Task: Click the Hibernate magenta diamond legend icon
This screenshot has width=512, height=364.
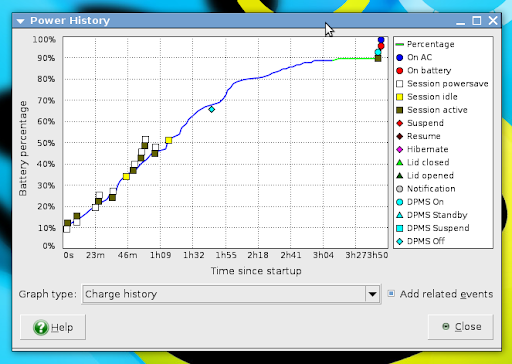Action: coord(400,149)
